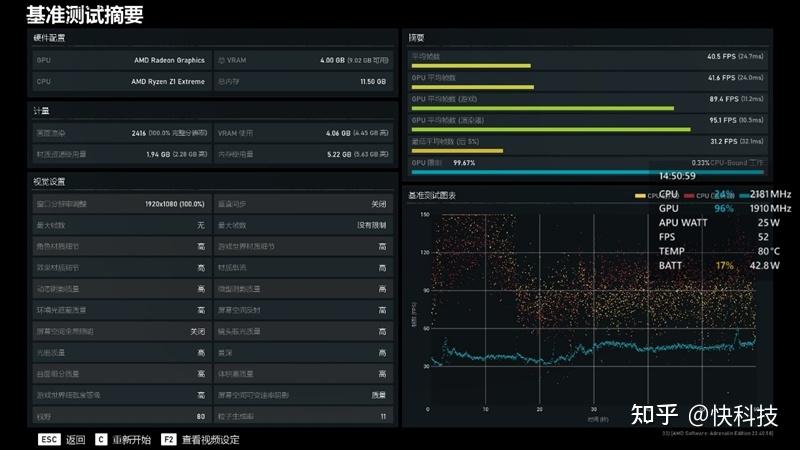Image resolution: width=800 pixels, height=450 pixels.
Task: Click the VRAM 4.00 GB row
Action: pos(303,60)
